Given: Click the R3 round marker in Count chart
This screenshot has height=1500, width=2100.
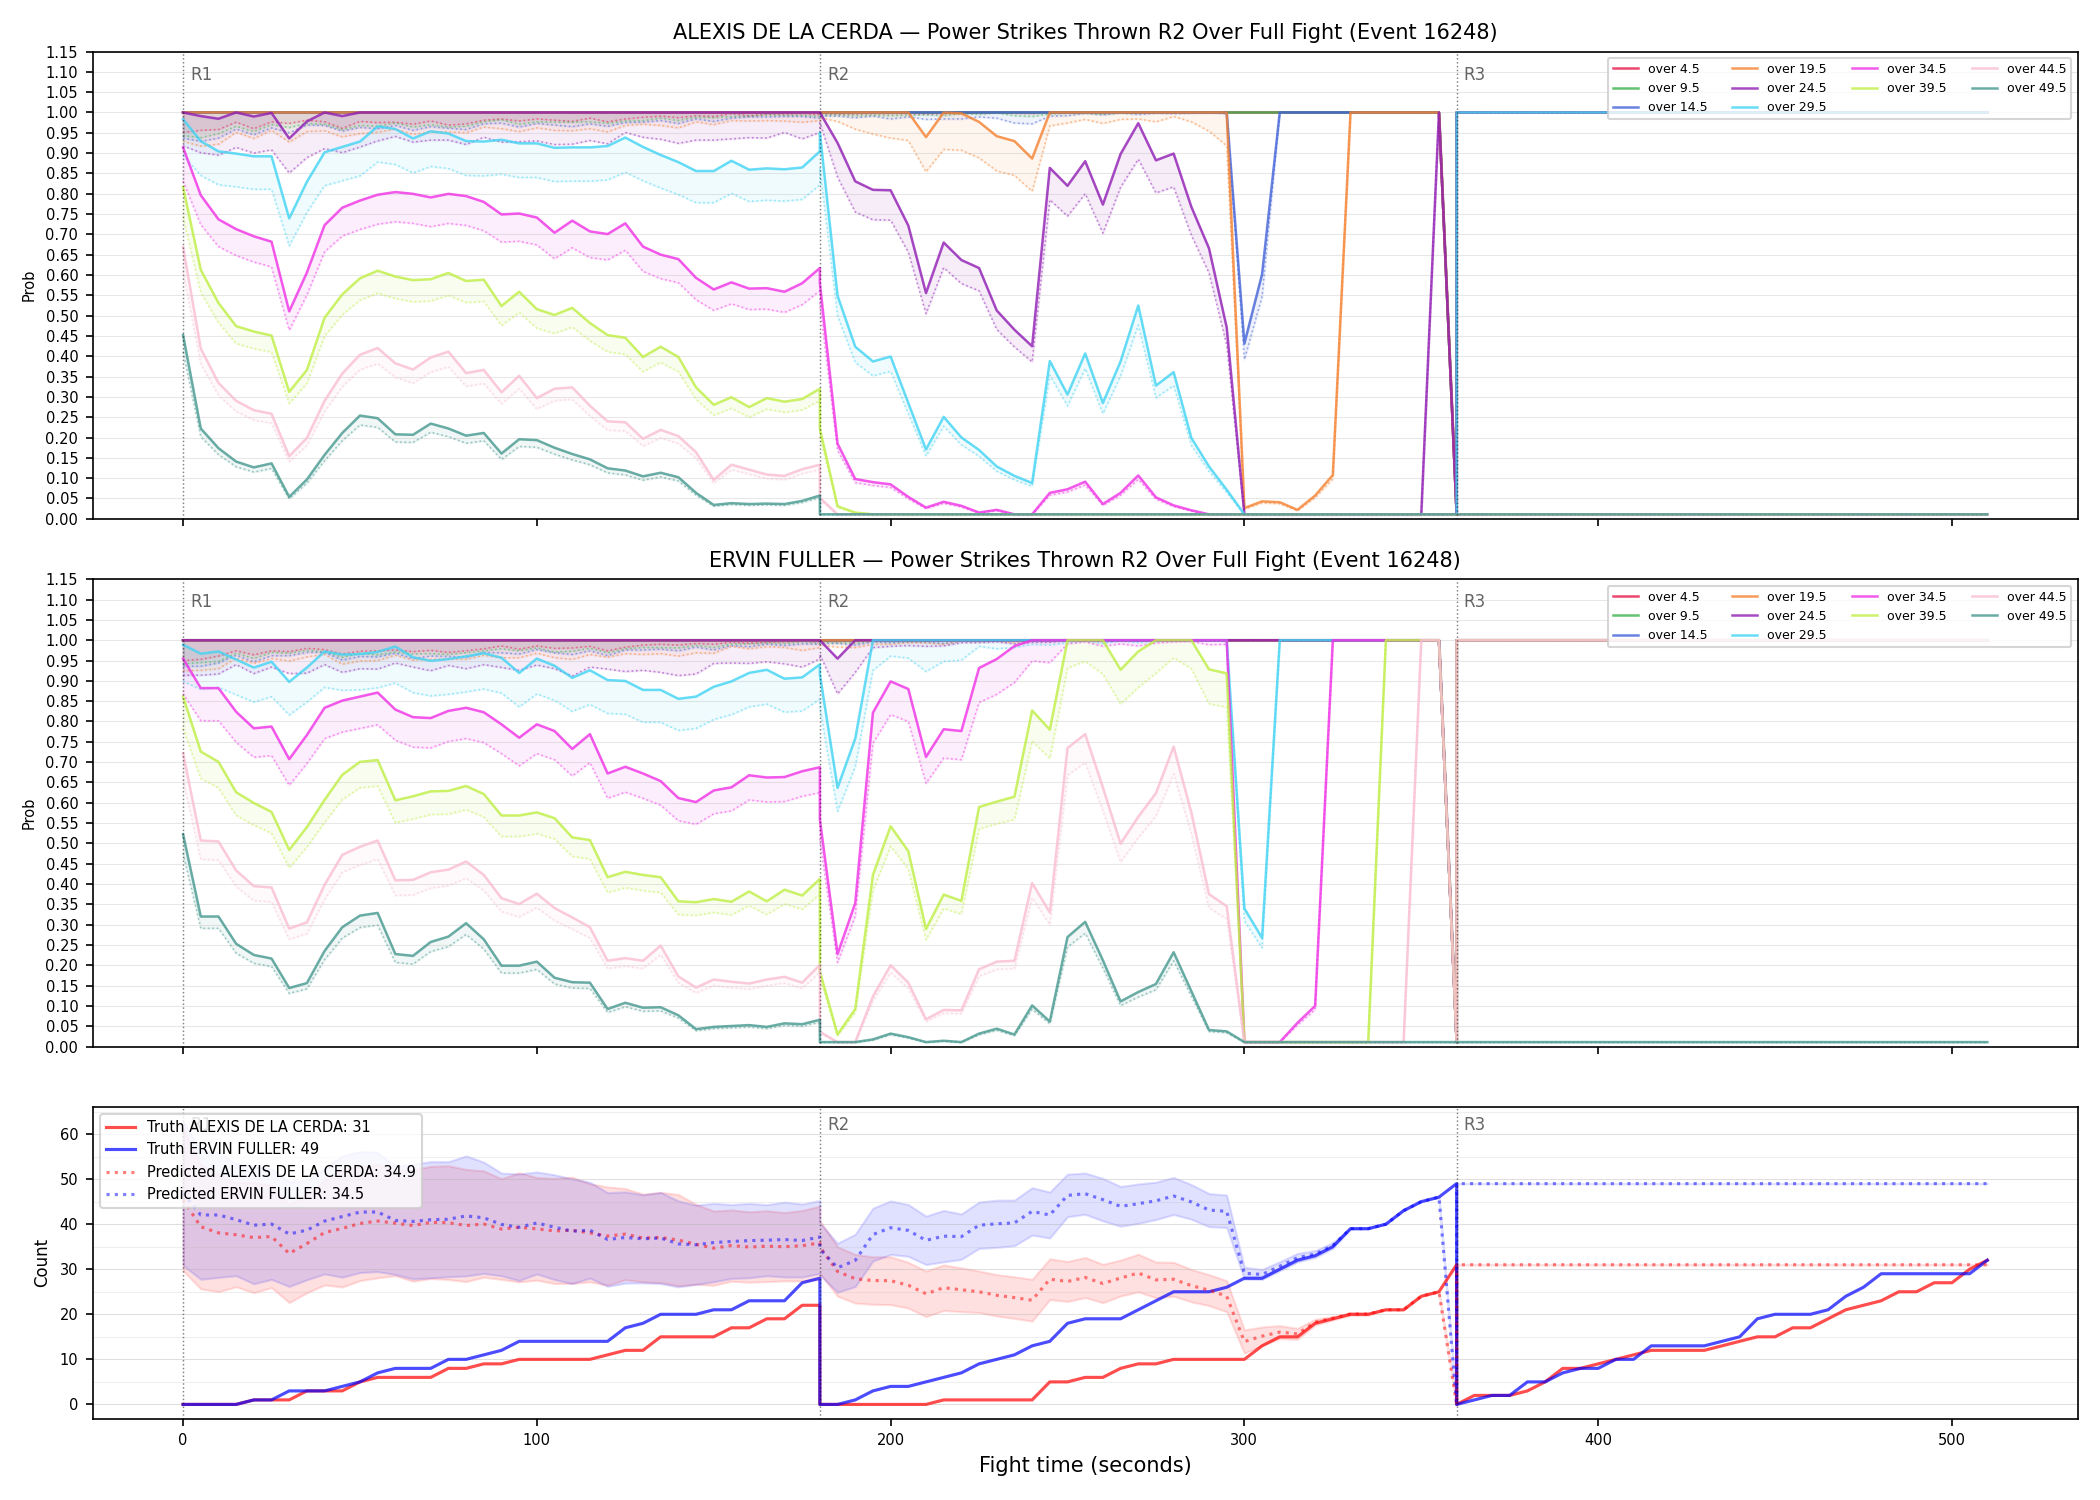Looking at the screenshot, I should pos(1474,1124).
